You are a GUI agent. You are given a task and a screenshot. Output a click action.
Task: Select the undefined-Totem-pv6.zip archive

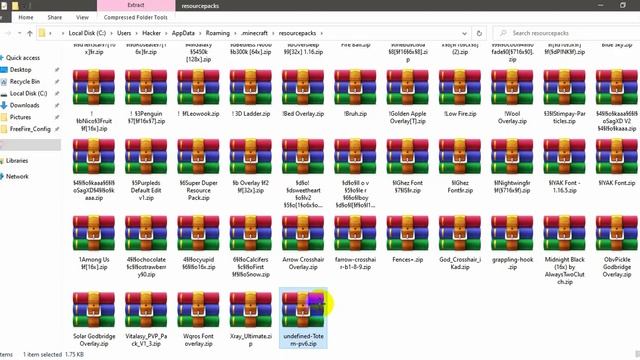coord(302,309)
